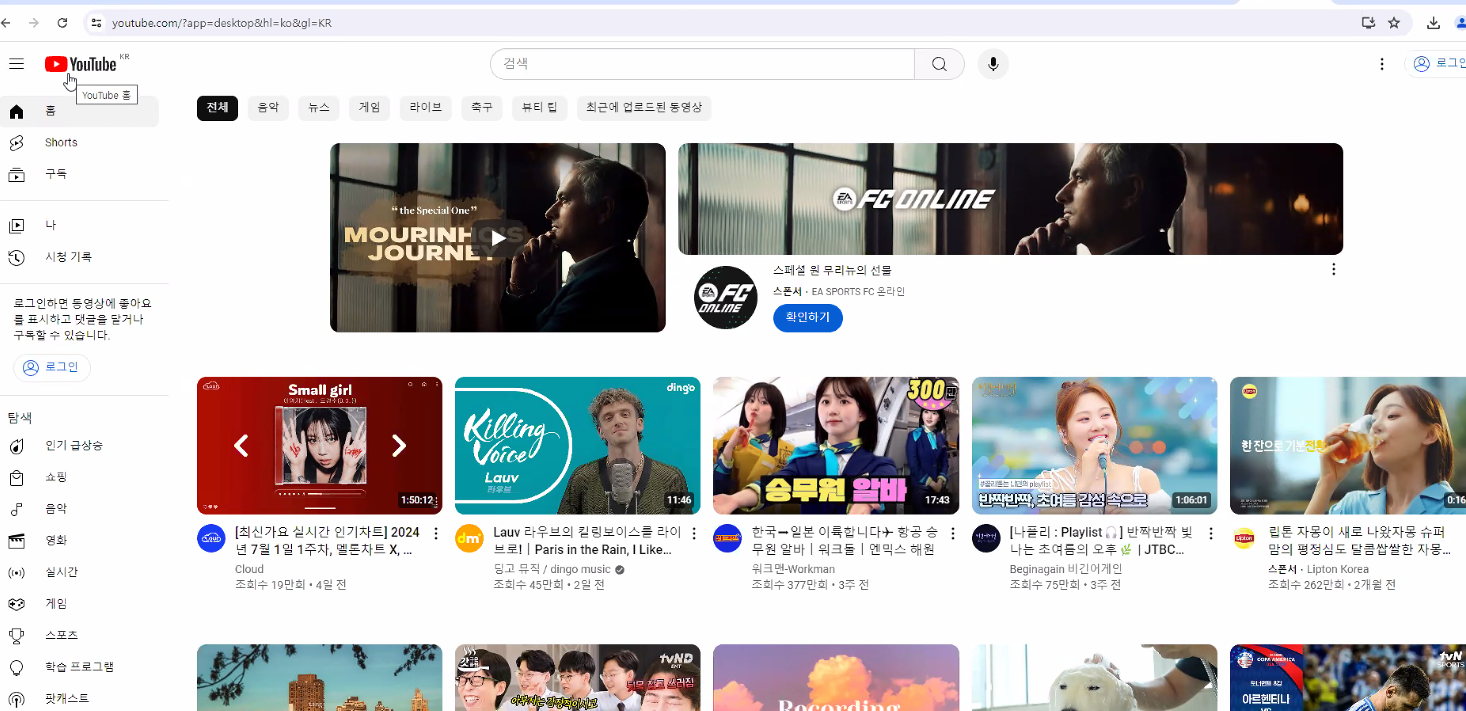This screenshot has height=711, width=1466.
Task: Open Lipton 한 잔으로 ad thumbnail
Action: click(x=1348, y=446)
